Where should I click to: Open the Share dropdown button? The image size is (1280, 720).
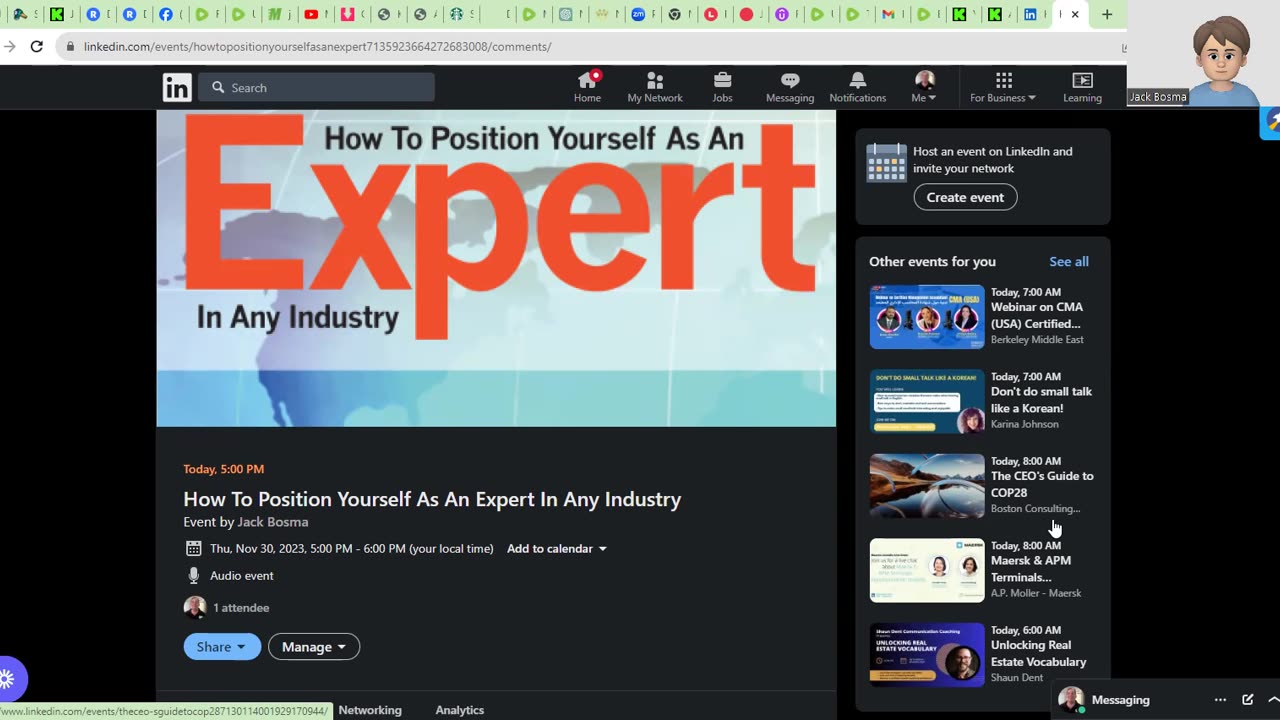point(222,647)
